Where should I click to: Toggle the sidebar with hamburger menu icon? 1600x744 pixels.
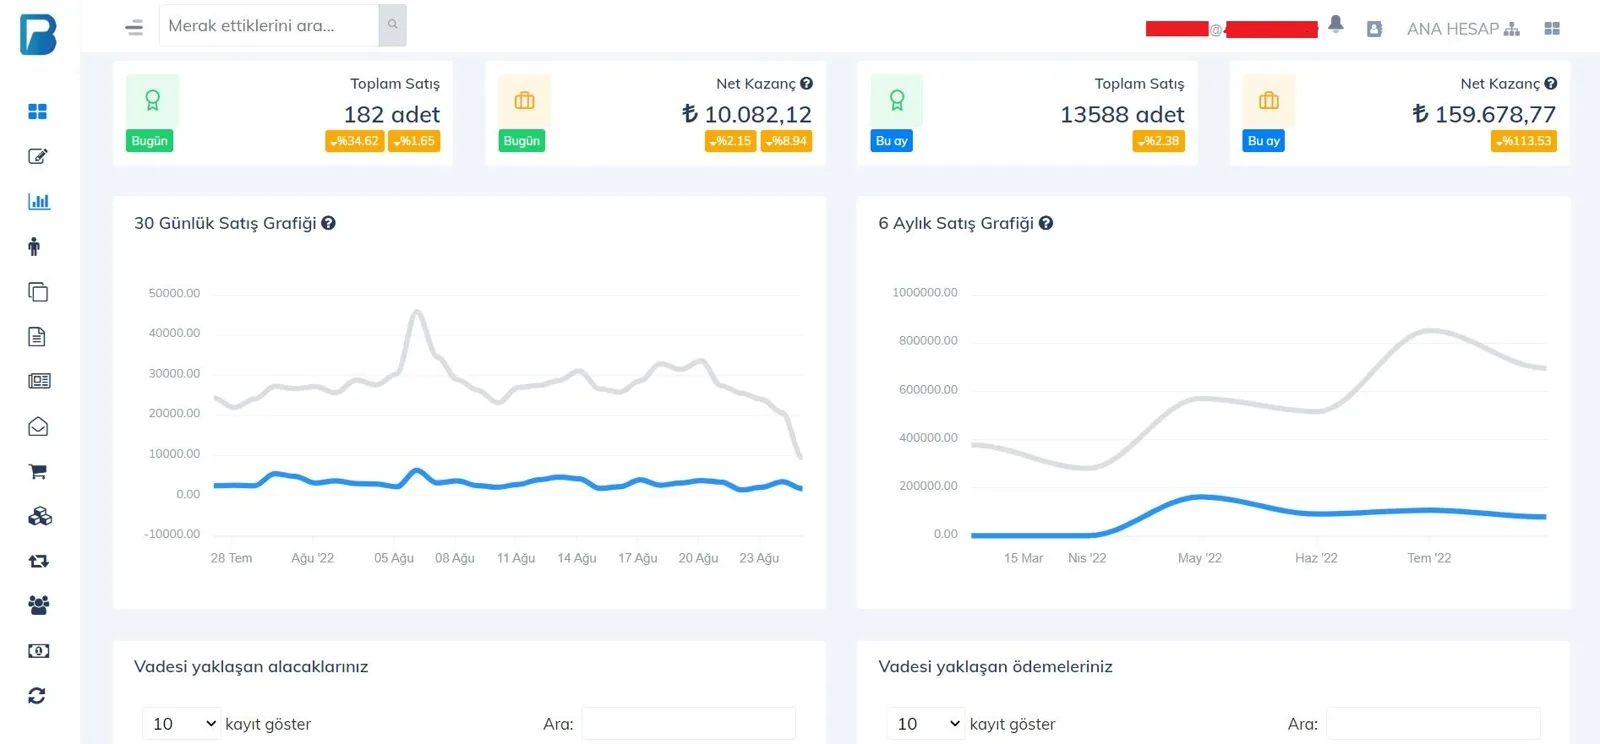coord(134,28)
